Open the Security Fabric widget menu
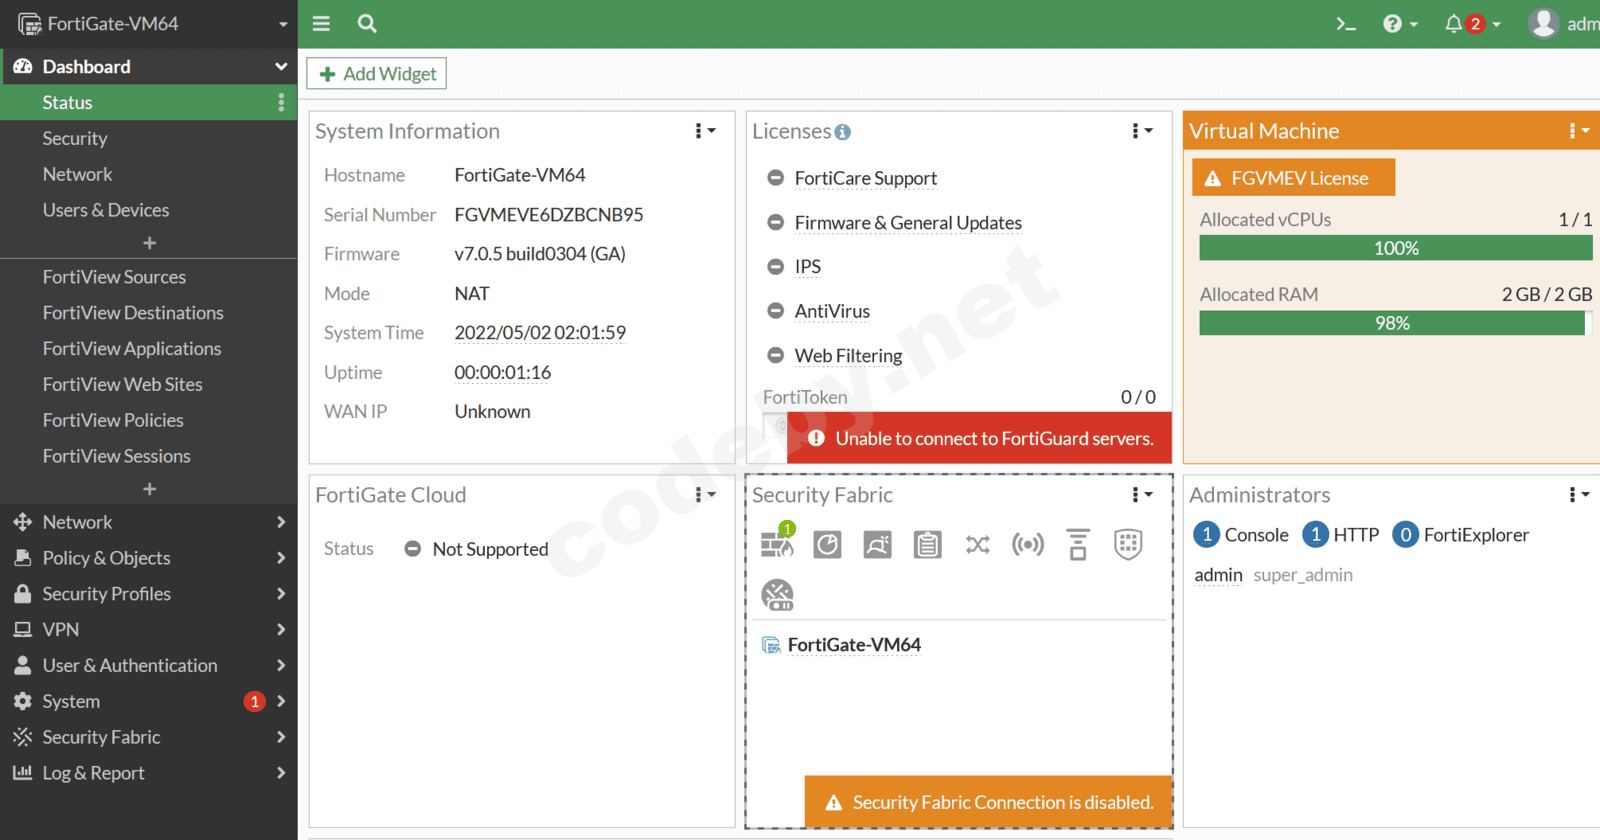Screen dimensions: 1600x840 [1141, 495]
